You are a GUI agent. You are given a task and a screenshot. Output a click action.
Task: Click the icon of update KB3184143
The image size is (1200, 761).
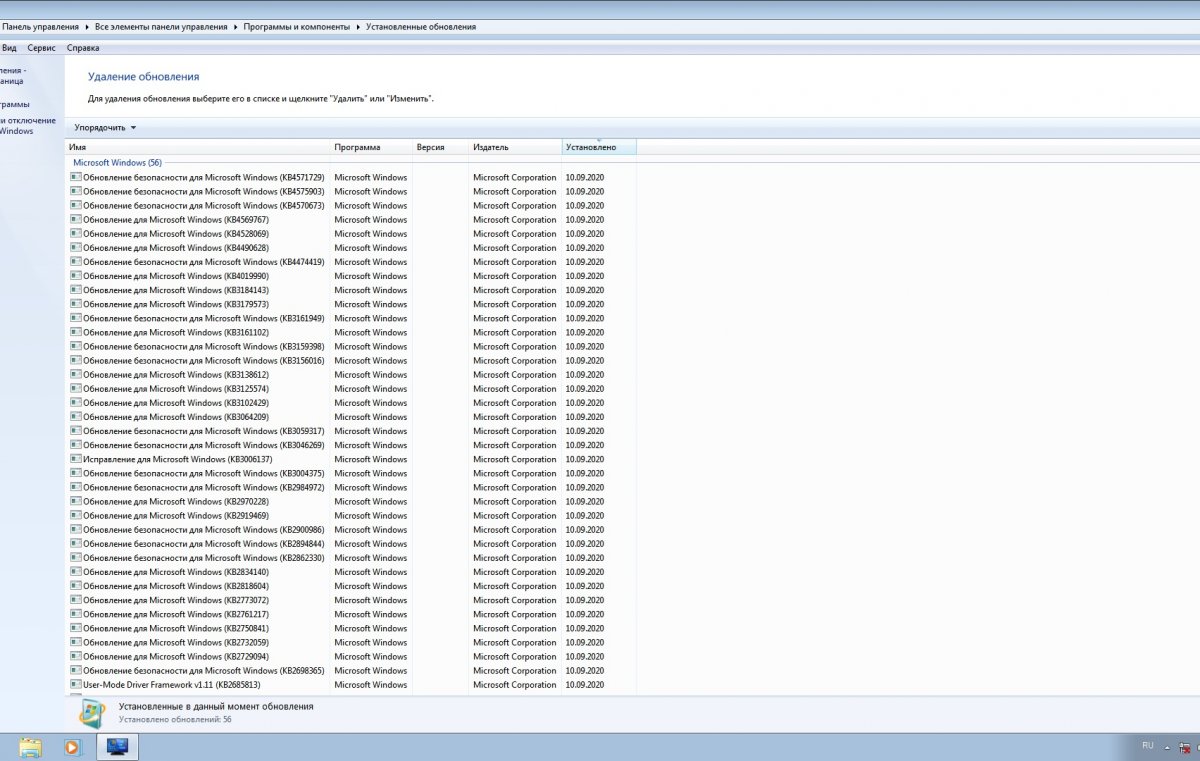tap(75, 290)
